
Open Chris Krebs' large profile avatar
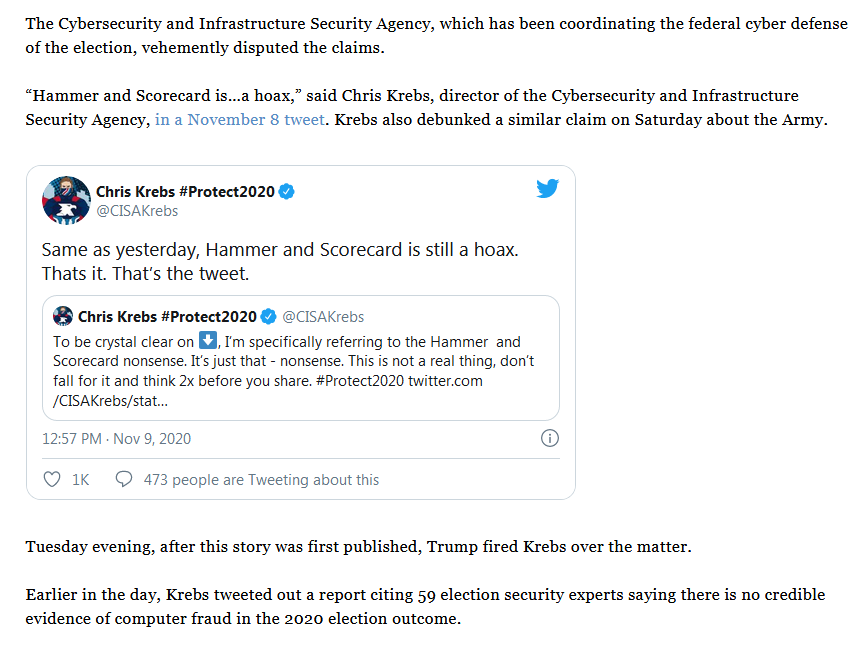66,200
